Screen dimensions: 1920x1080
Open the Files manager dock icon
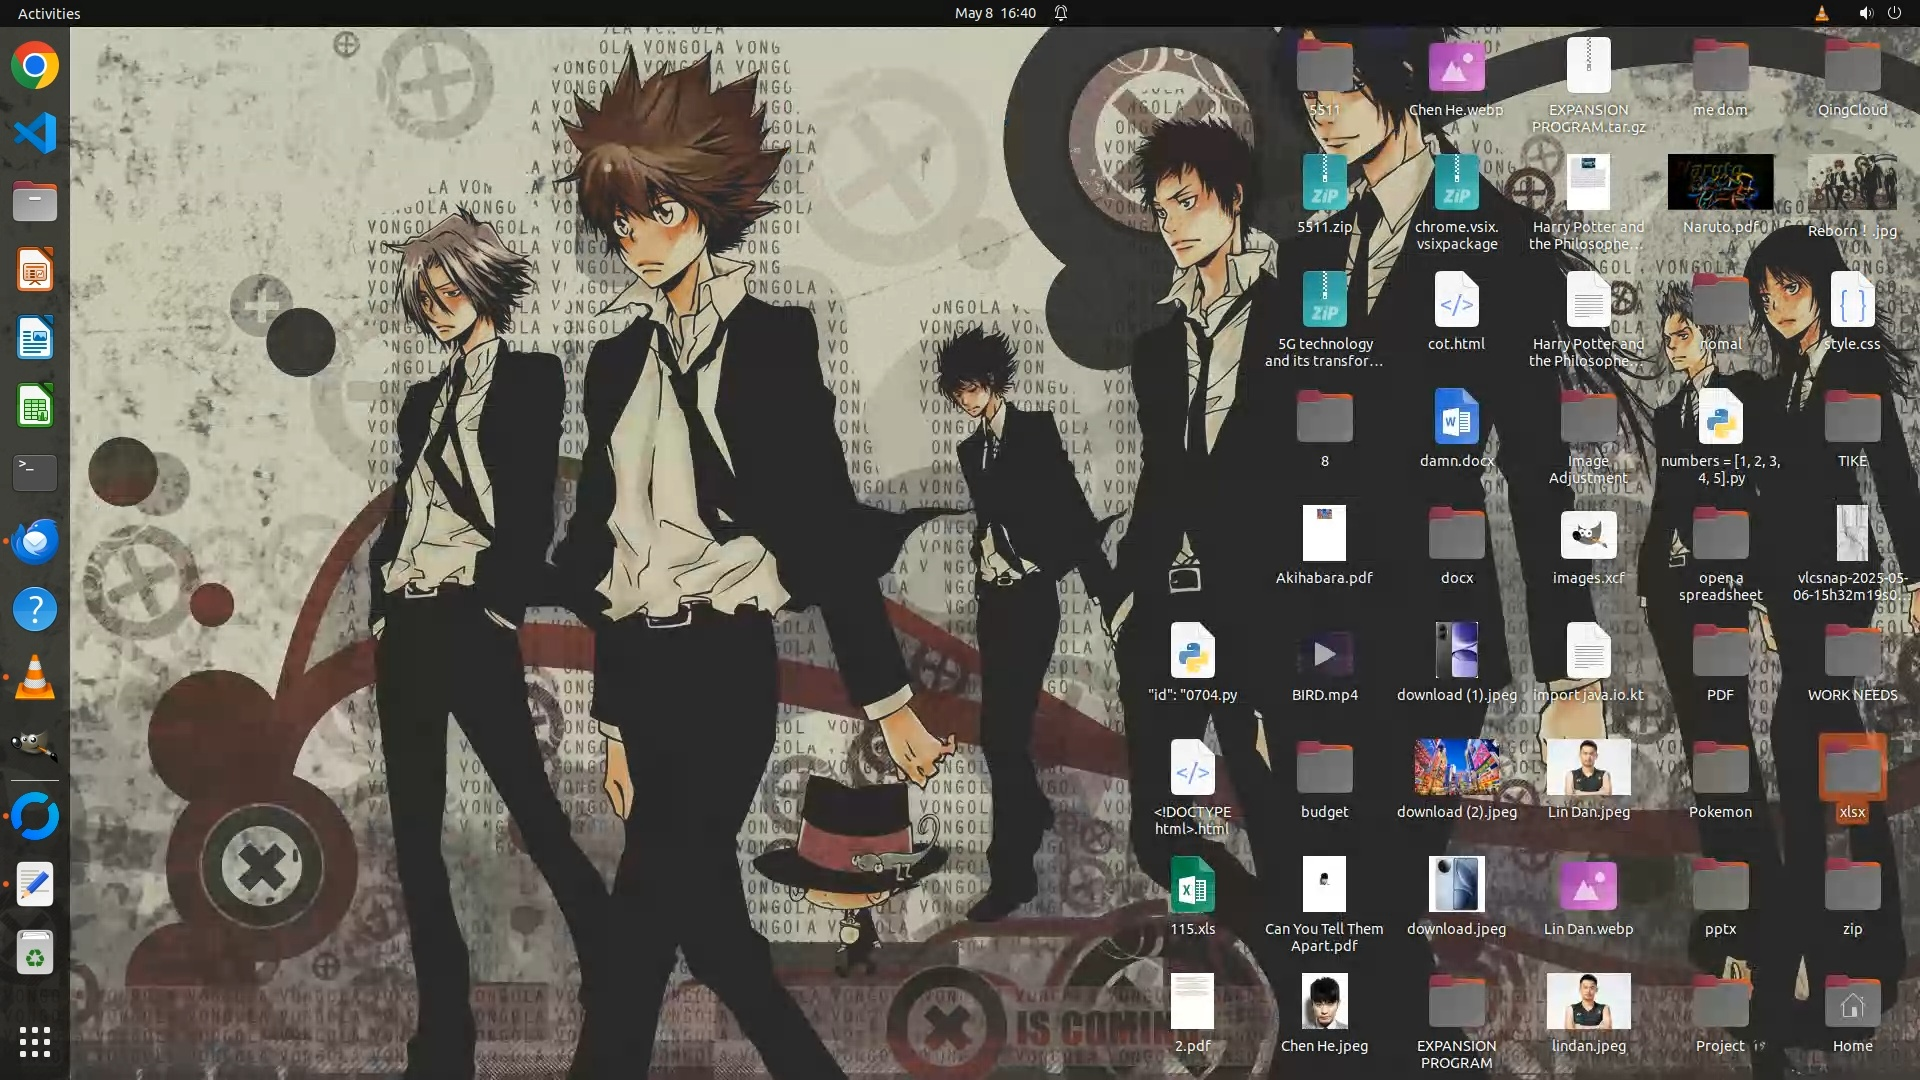pyautogui.click(x=35, y=202)
